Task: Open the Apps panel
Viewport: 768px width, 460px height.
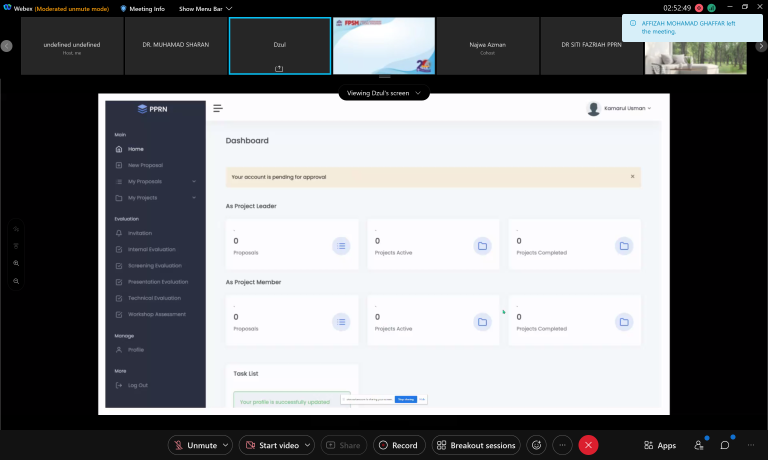Action: pos(660,445)
